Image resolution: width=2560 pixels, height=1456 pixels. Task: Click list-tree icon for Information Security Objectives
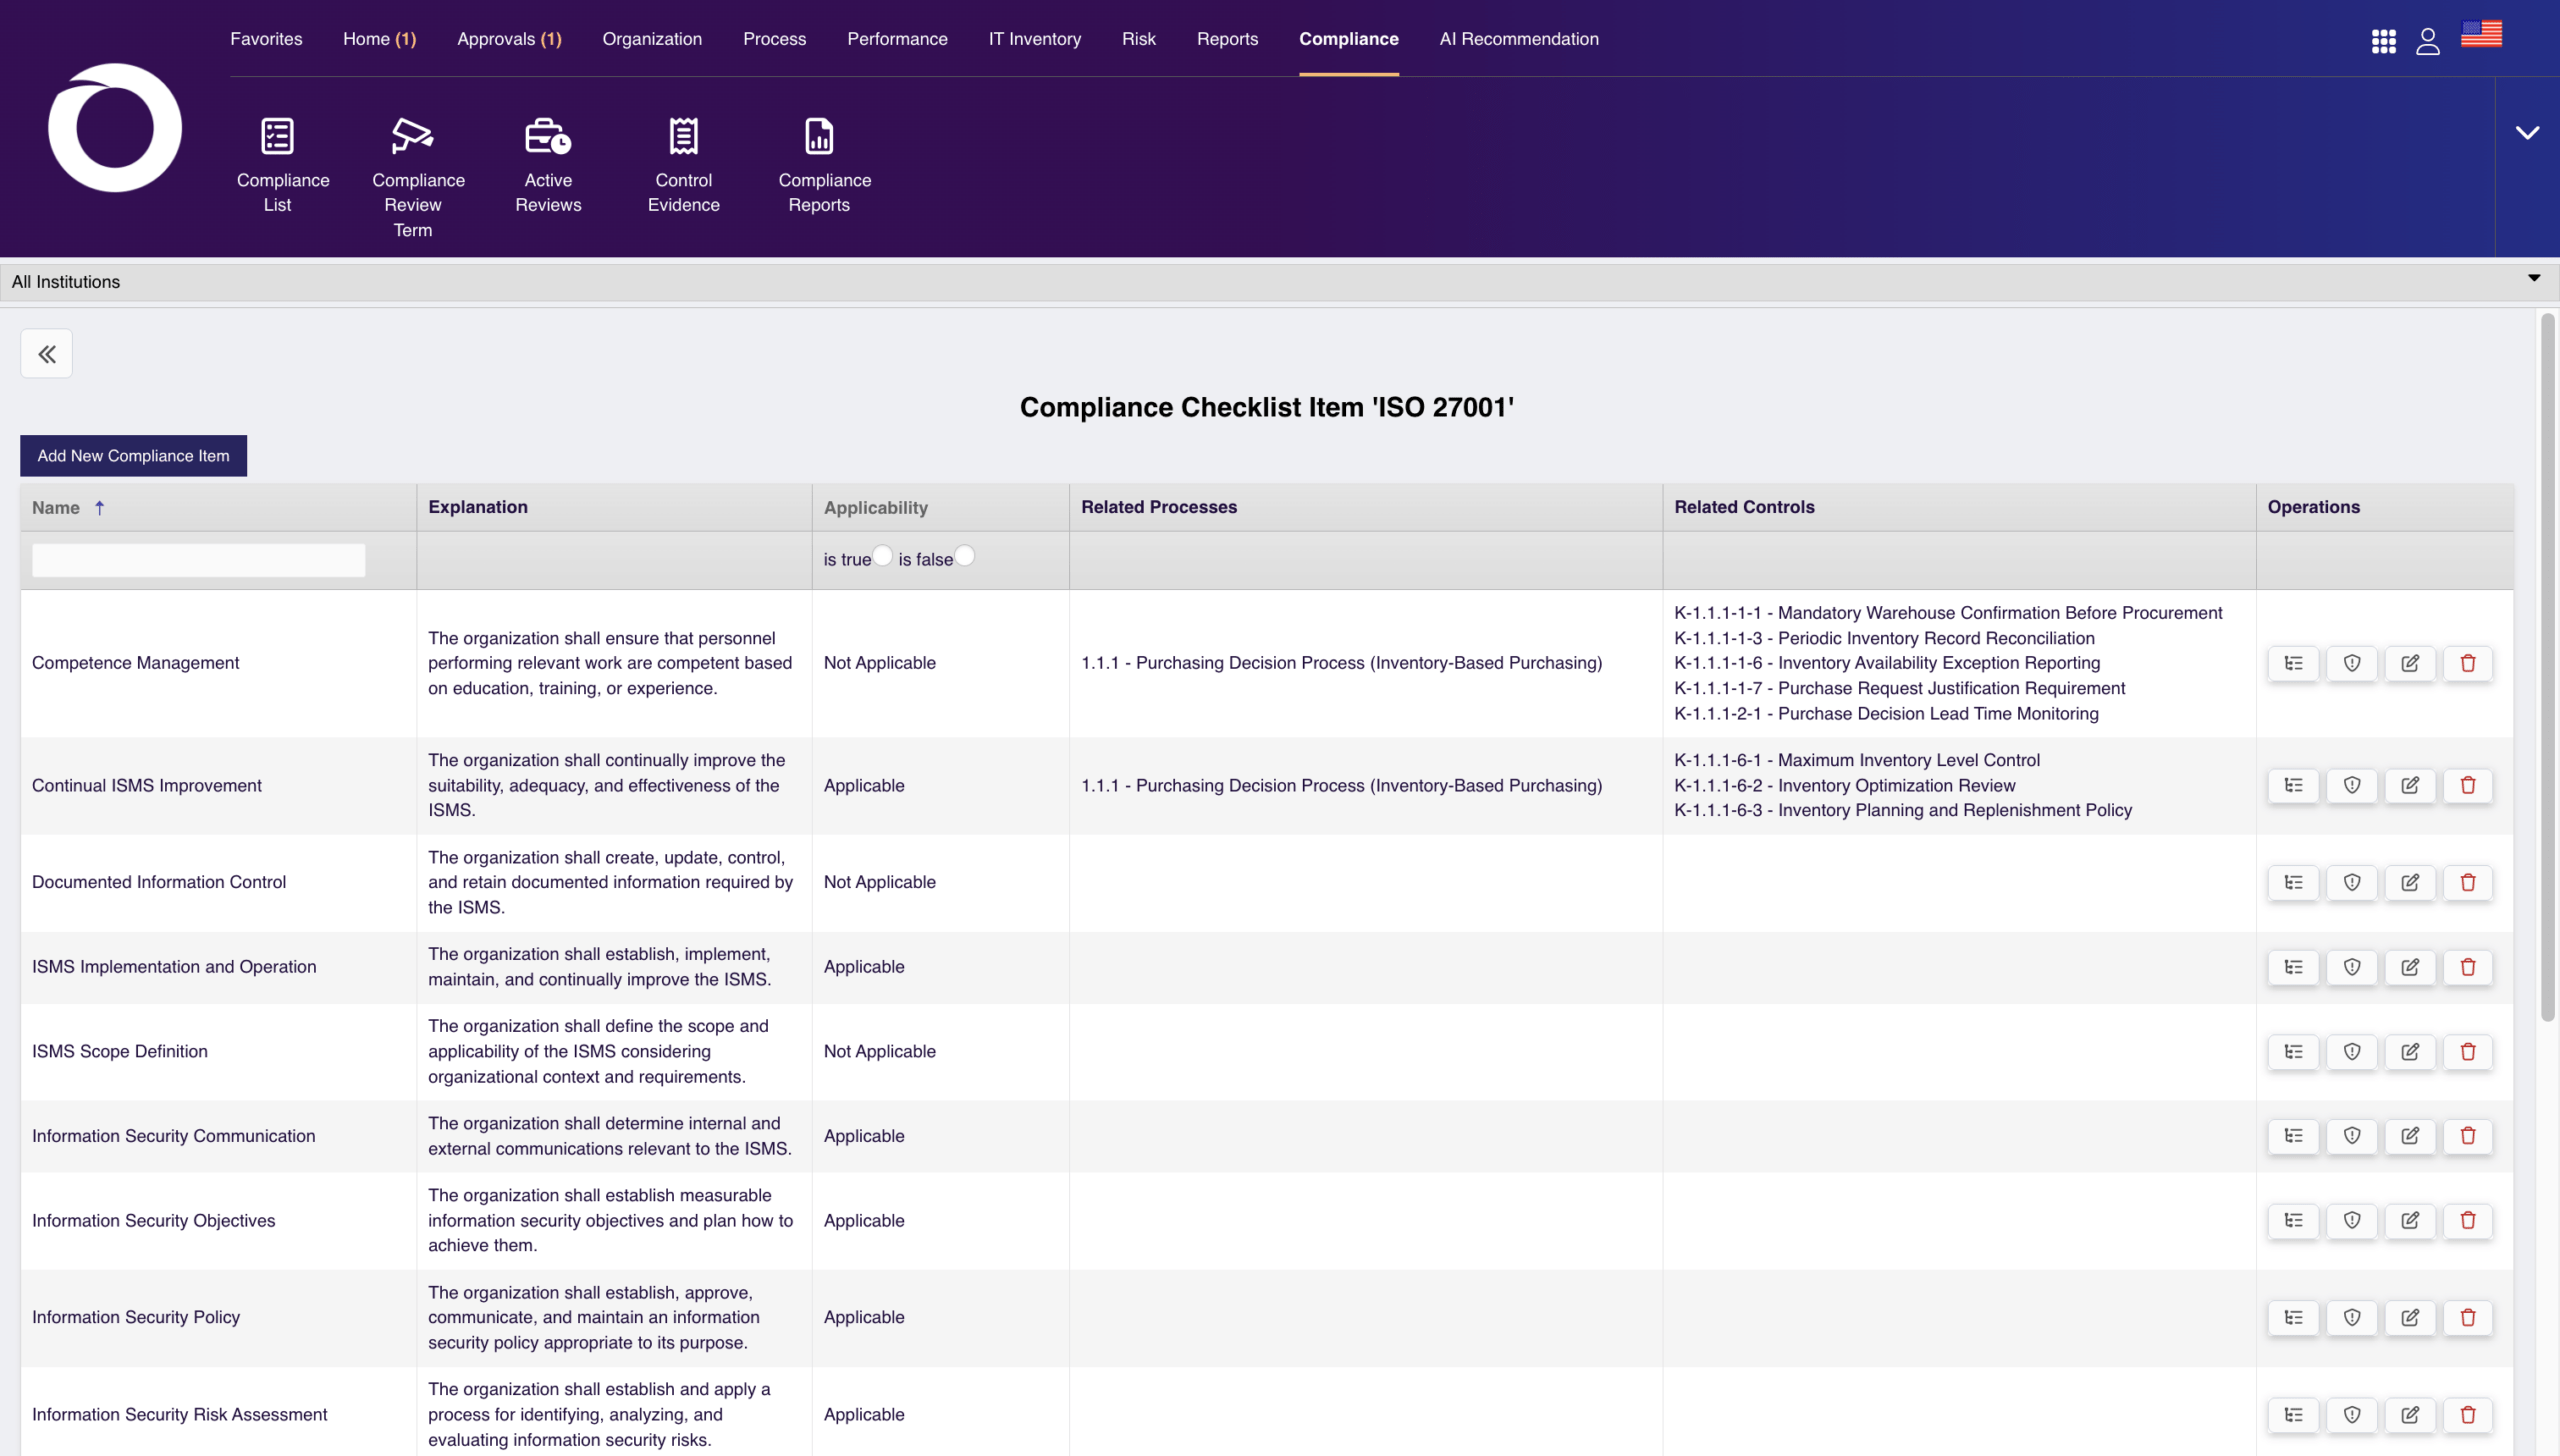click(x=2294, y=1221)
